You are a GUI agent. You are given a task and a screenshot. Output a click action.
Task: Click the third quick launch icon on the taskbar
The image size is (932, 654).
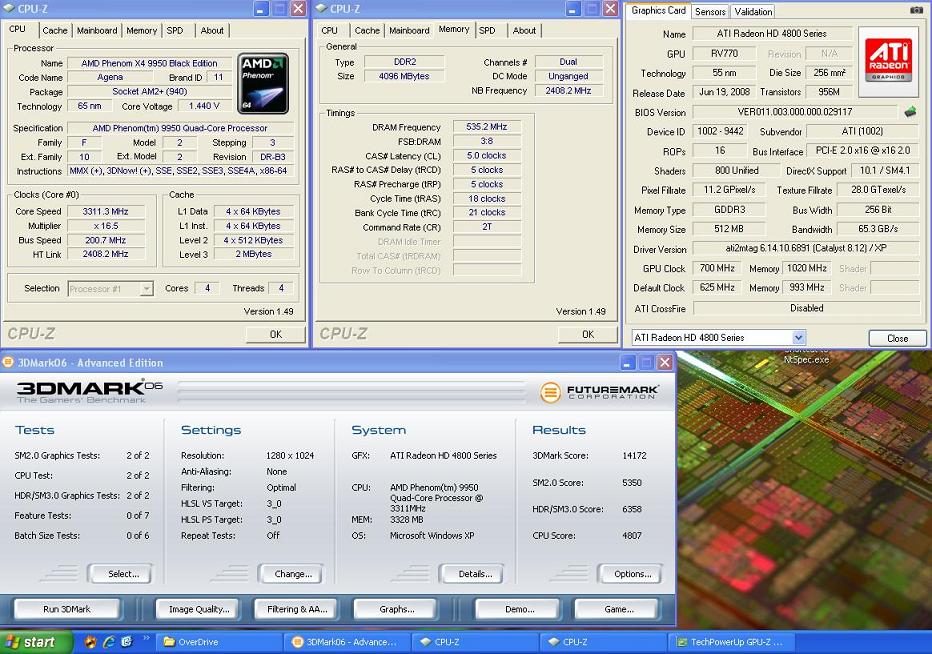pos(127,642)
